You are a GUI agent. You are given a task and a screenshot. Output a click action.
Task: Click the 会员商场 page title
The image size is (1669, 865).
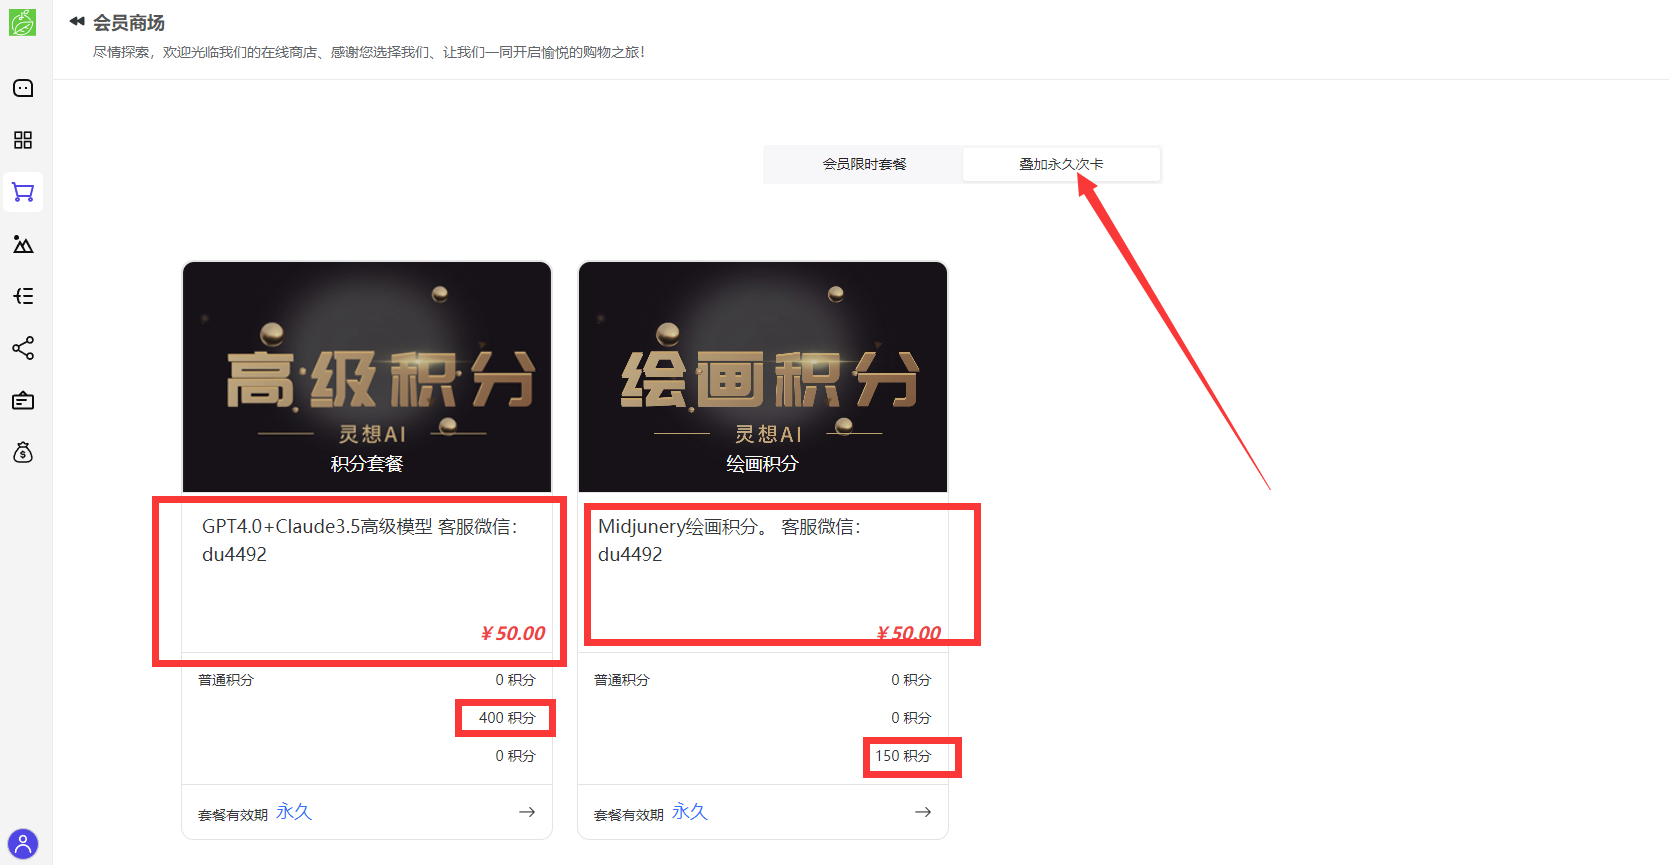[129, 22]
